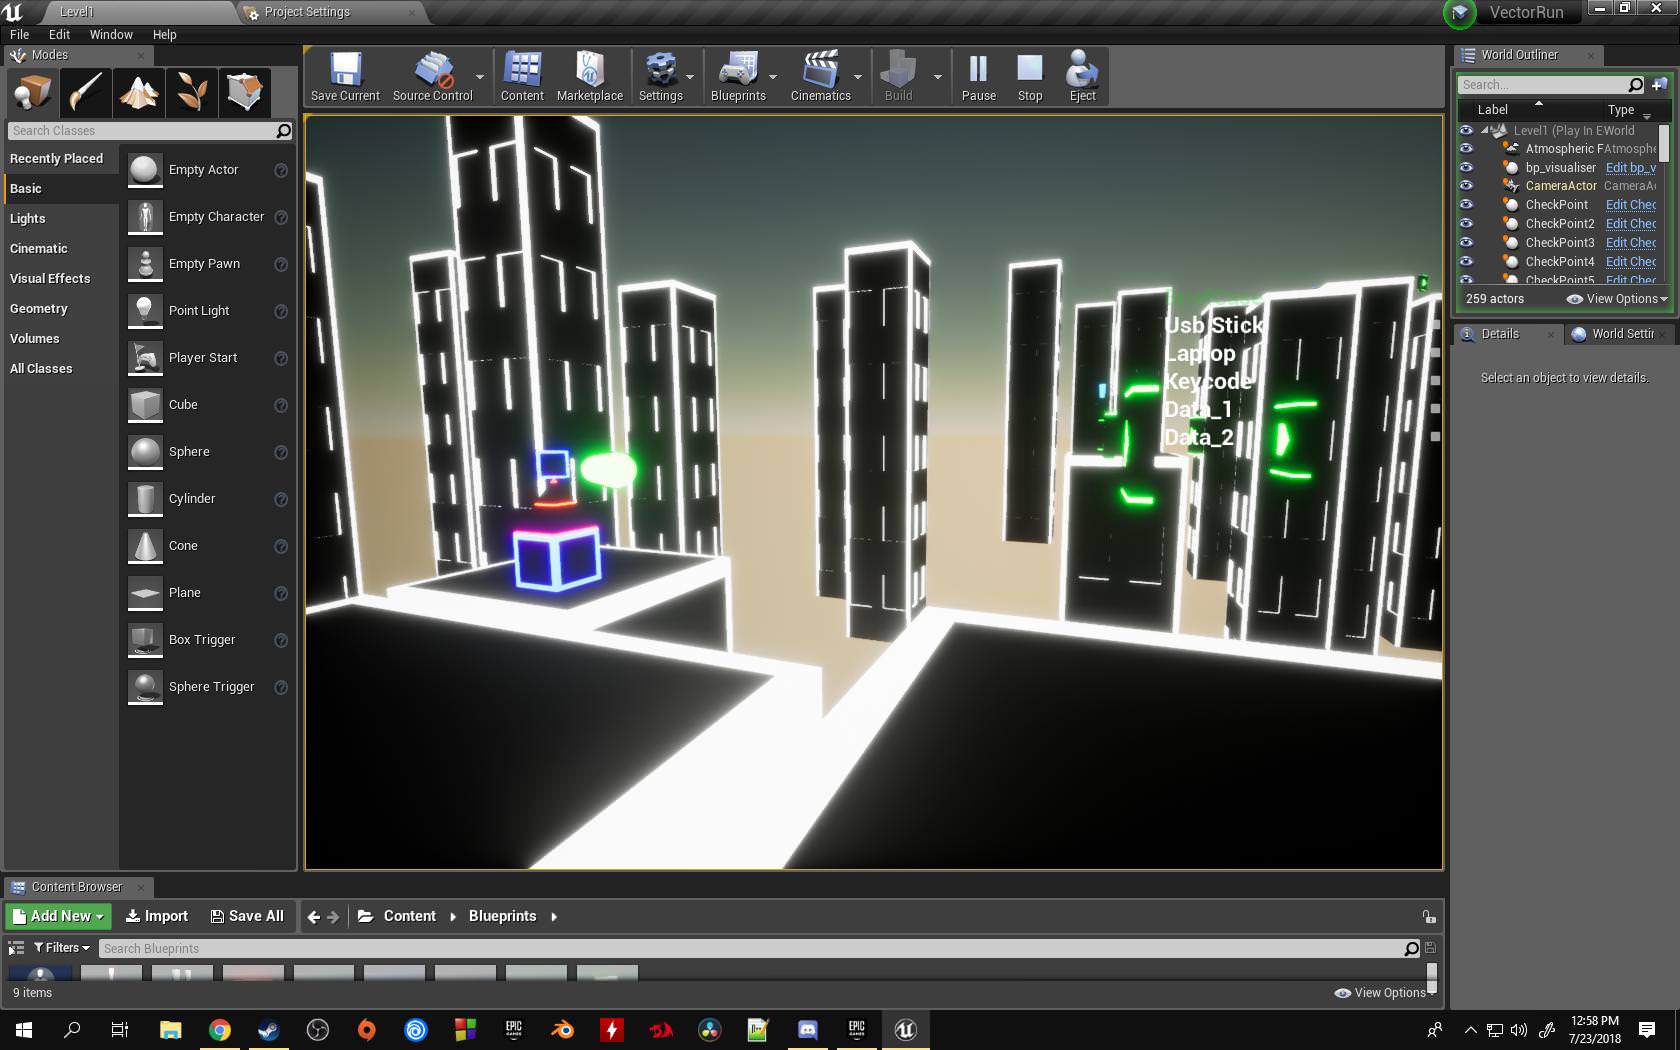Toggle visibility of CheckPoint3 actor

[1466, 242]
